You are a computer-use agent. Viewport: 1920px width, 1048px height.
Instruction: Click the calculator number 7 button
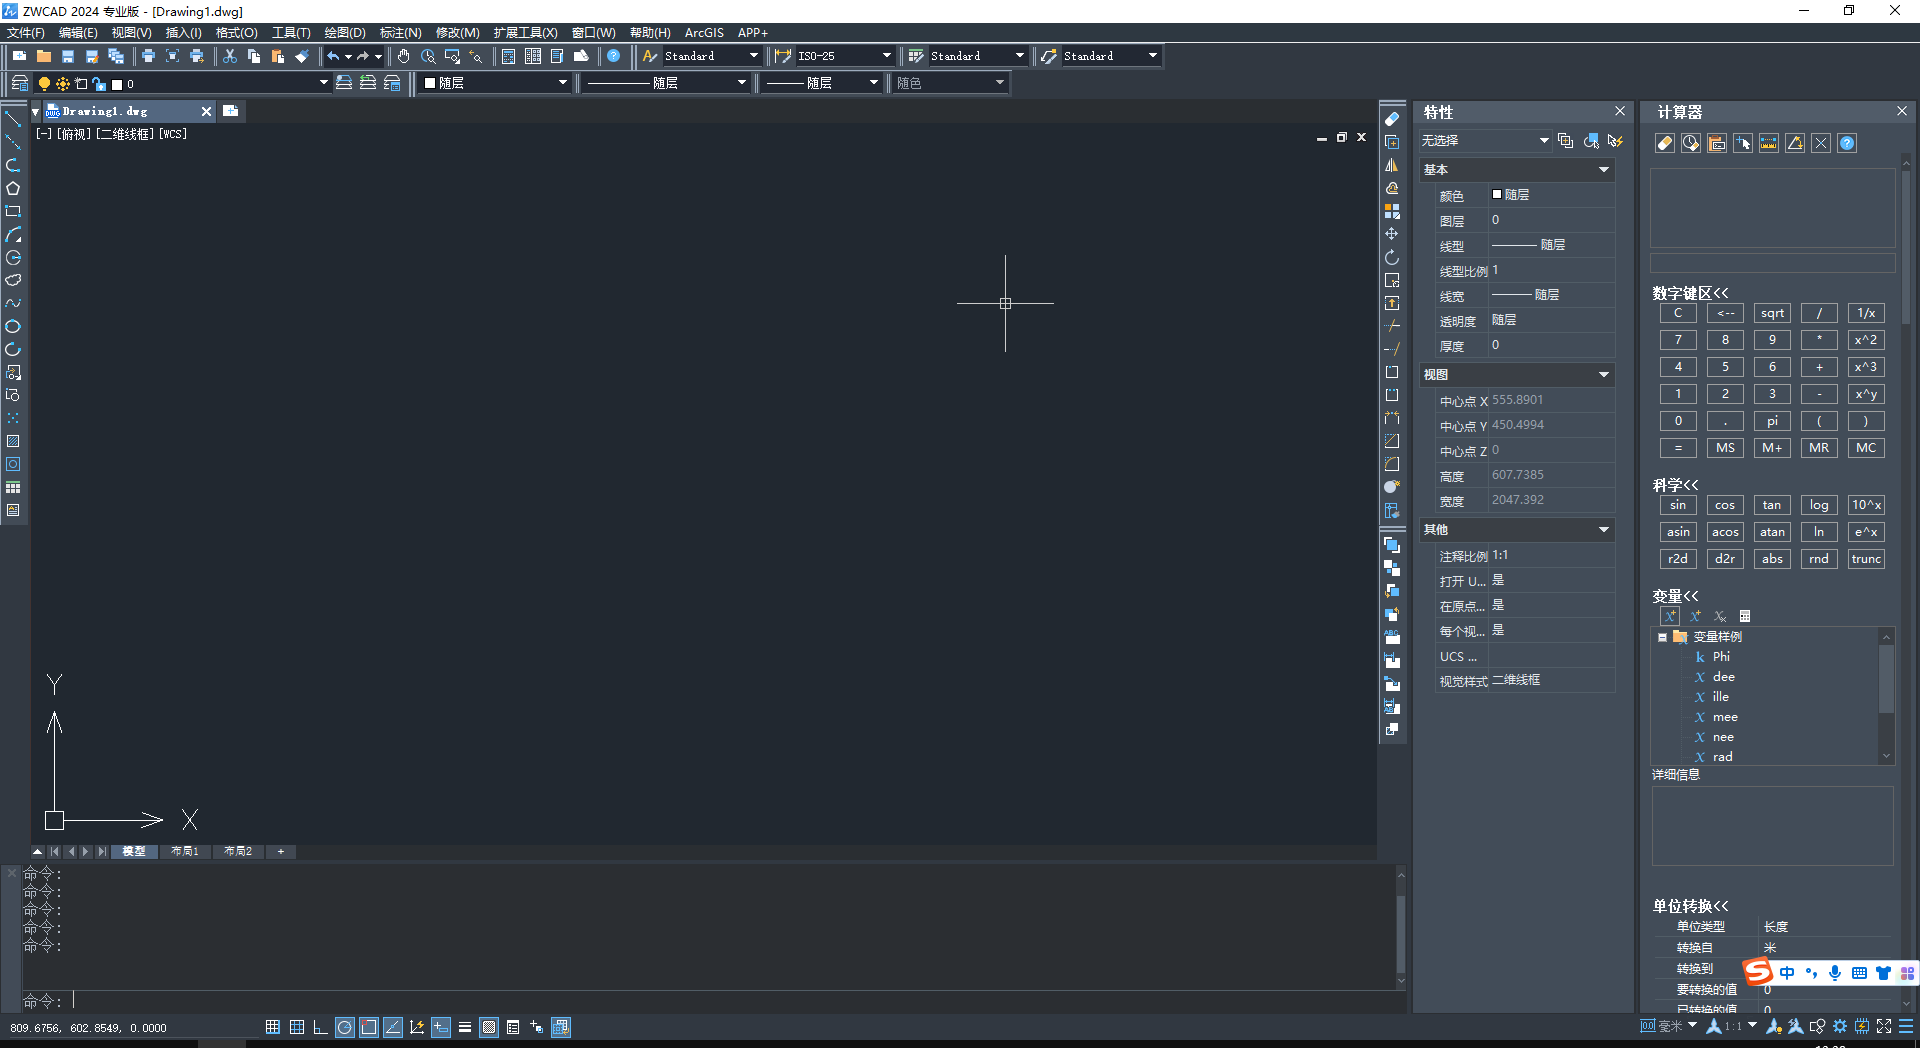[1678, 340]
